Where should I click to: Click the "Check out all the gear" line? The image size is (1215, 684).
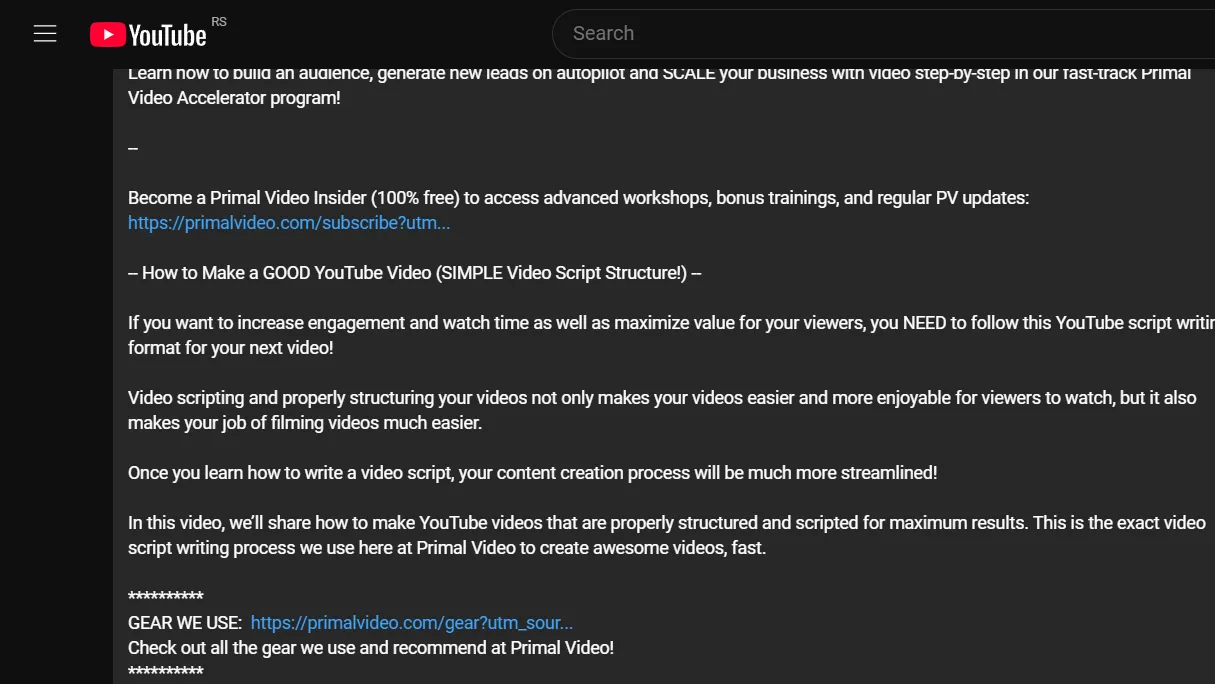tap(371, 648)
